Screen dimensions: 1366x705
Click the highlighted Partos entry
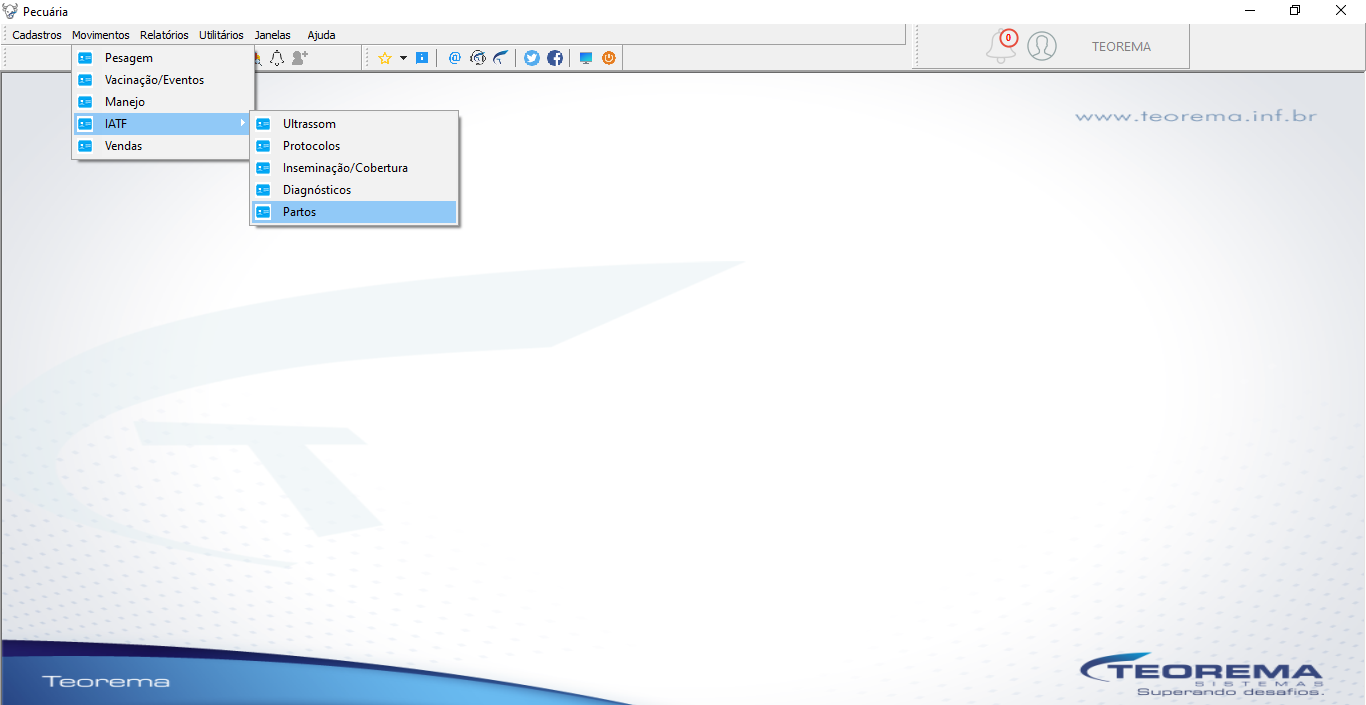point(354,212)
